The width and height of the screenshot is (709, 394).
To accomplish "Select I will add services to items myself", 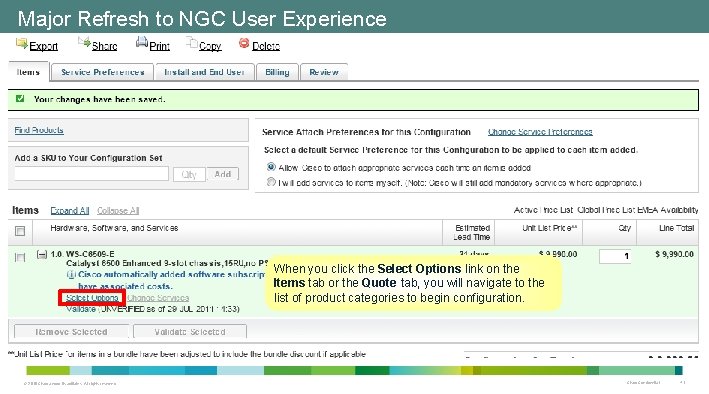I will pos(271,182).
